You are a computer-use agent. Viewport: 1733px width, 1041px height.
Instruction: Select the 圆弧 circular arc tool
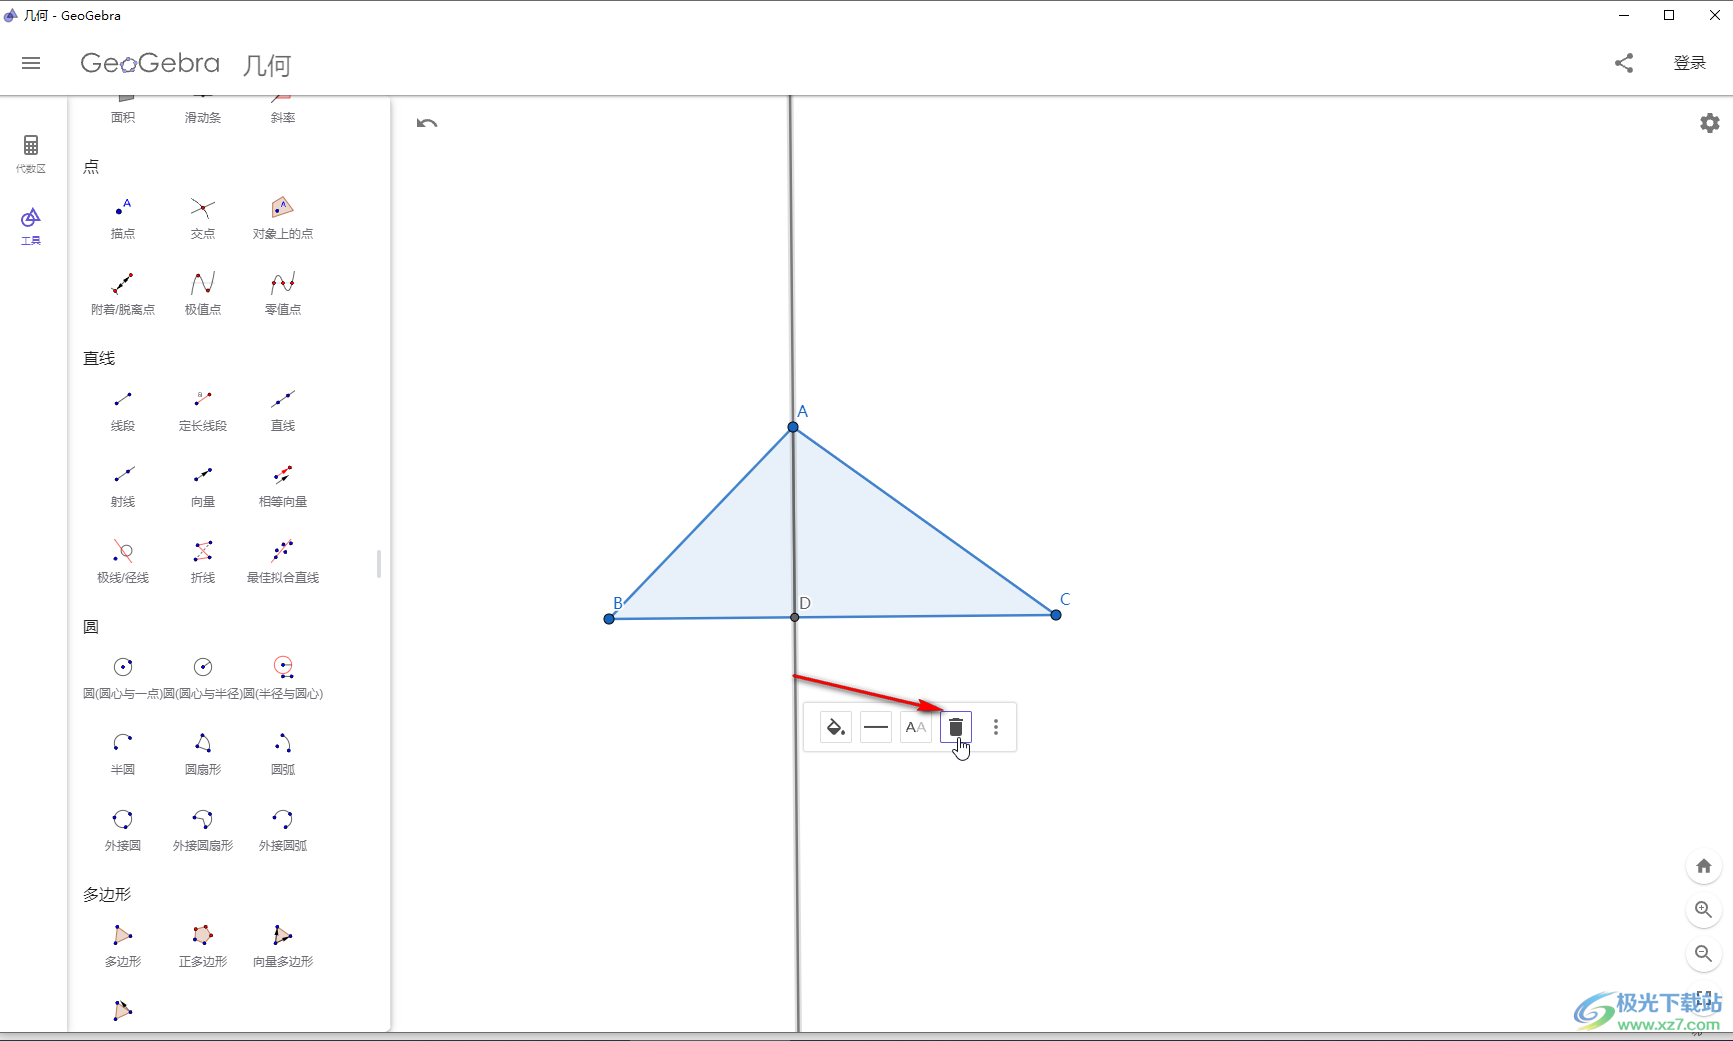coord(283,753)
